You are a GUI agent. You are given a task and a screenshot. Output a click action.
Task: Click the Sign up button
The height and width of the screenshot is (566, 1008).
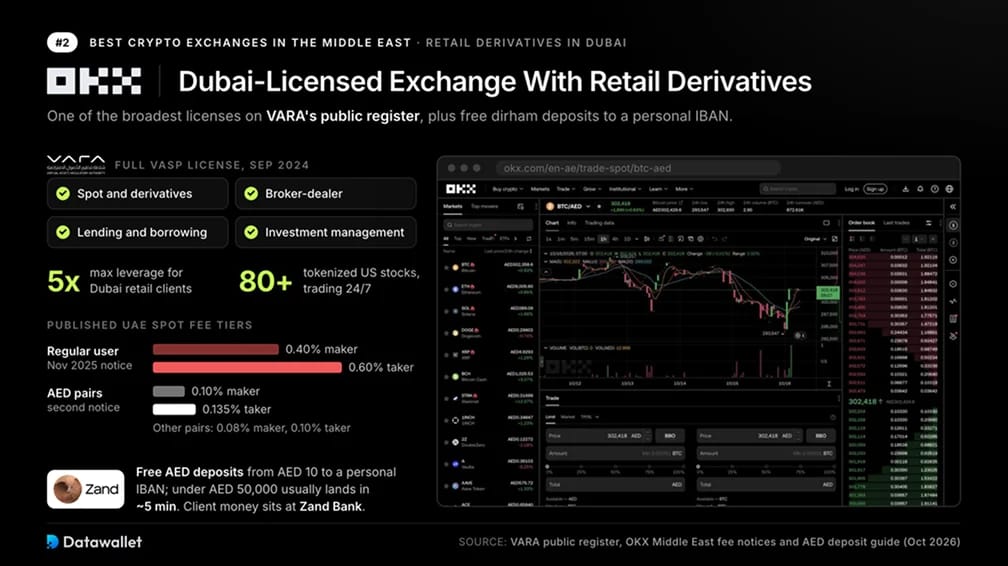click(x=875, y=189)
